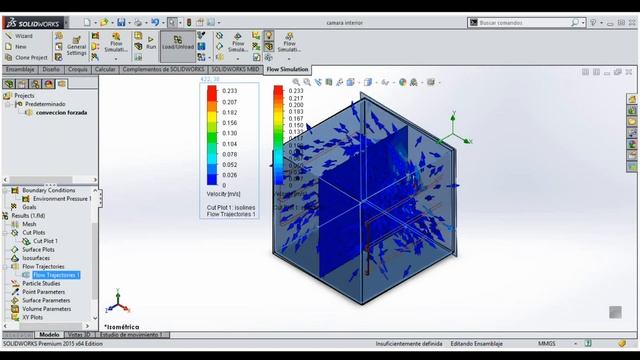Screen dimensions: 640x360
Task: Run the simulation solver
Action: [151, 42]
